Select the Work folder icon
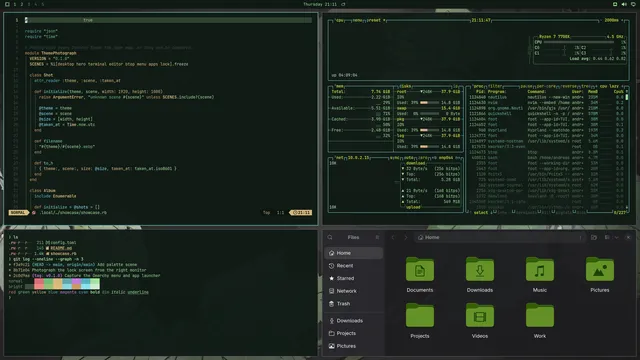Image resolution: width=640 pixels, height=360 pixels. (x=540, y=316)
